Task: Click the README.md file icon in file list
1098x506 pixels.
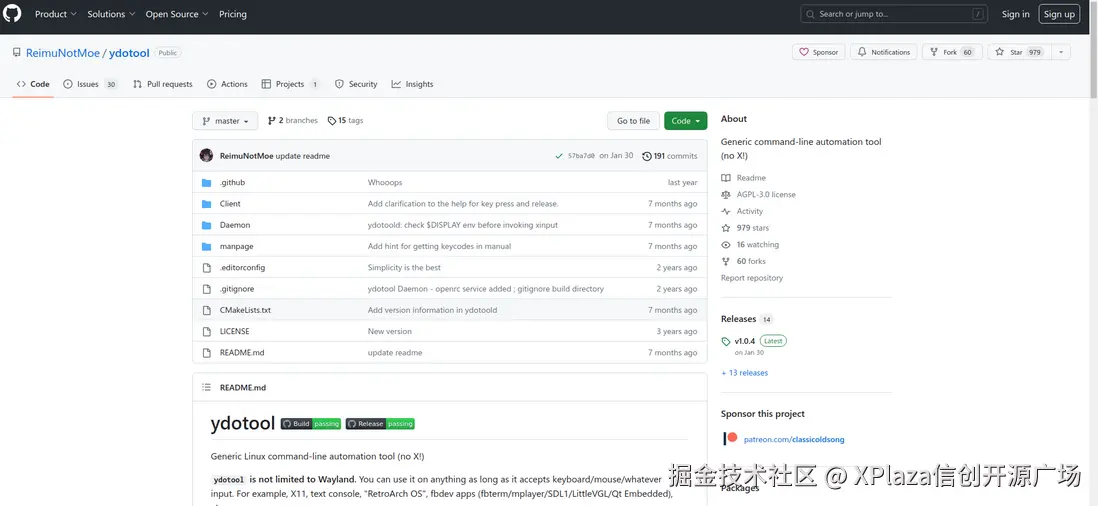Action: click(x=207, y=353)
